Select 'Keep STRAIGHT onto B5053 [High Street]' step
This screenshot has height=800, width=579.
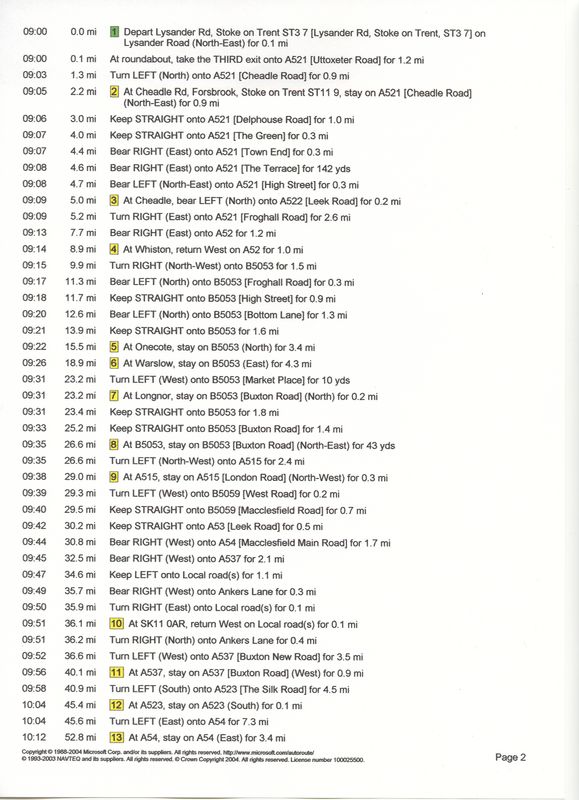(x=222, y=298)
